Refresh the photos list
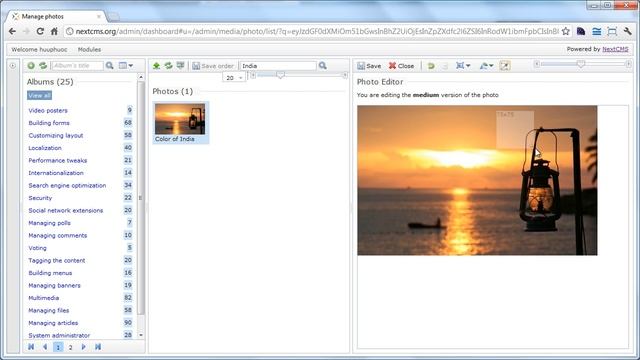The height and width of the screenshot is (360, 640). coord(168,65)
